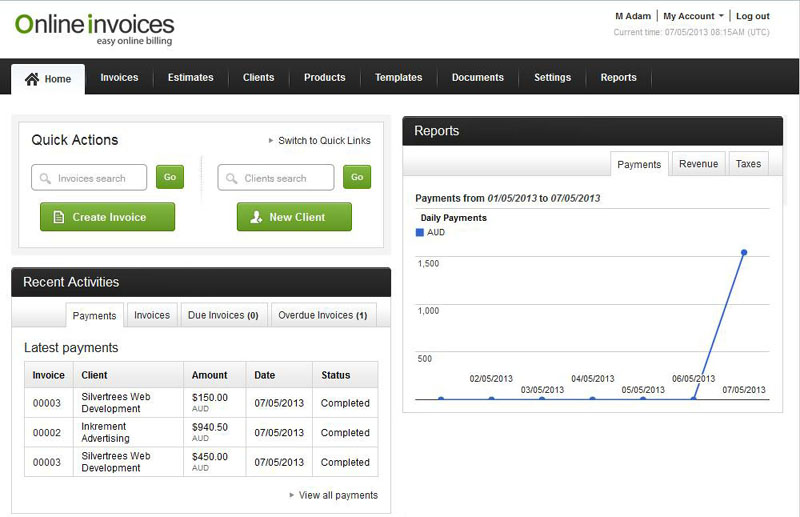Click the magnifier icon in Invoices search
The image size is (800, 517).
click(46, 178)
